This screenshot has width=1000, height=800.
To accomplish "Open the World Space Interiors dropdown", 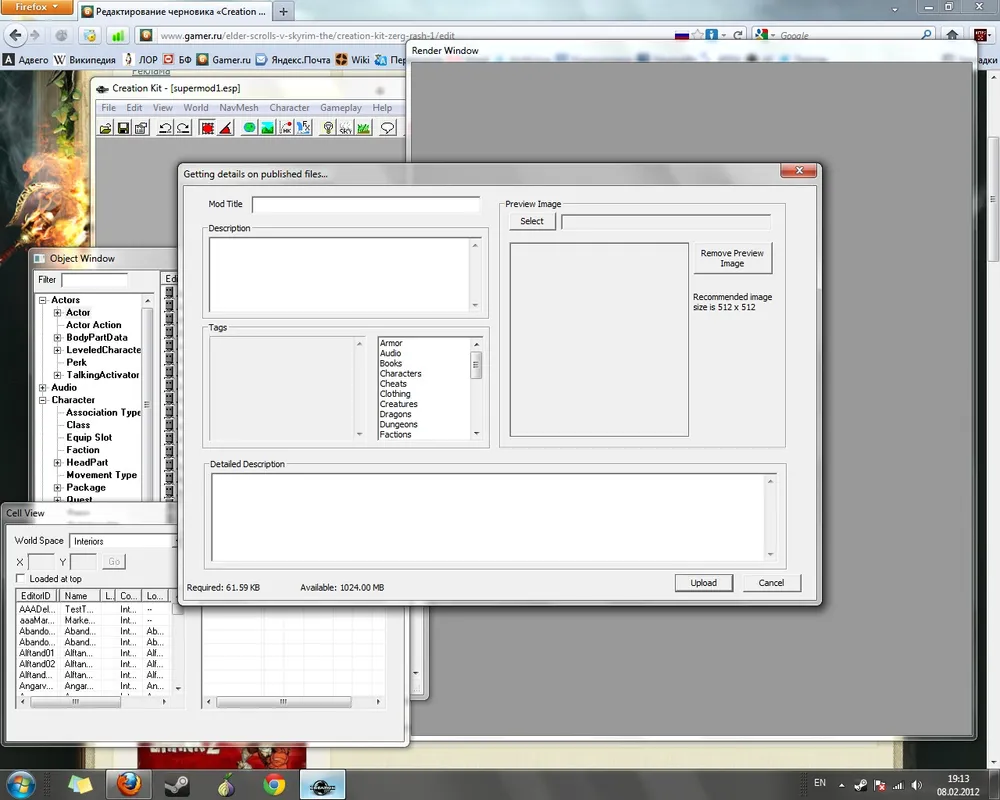I will (x=124, y=541).
